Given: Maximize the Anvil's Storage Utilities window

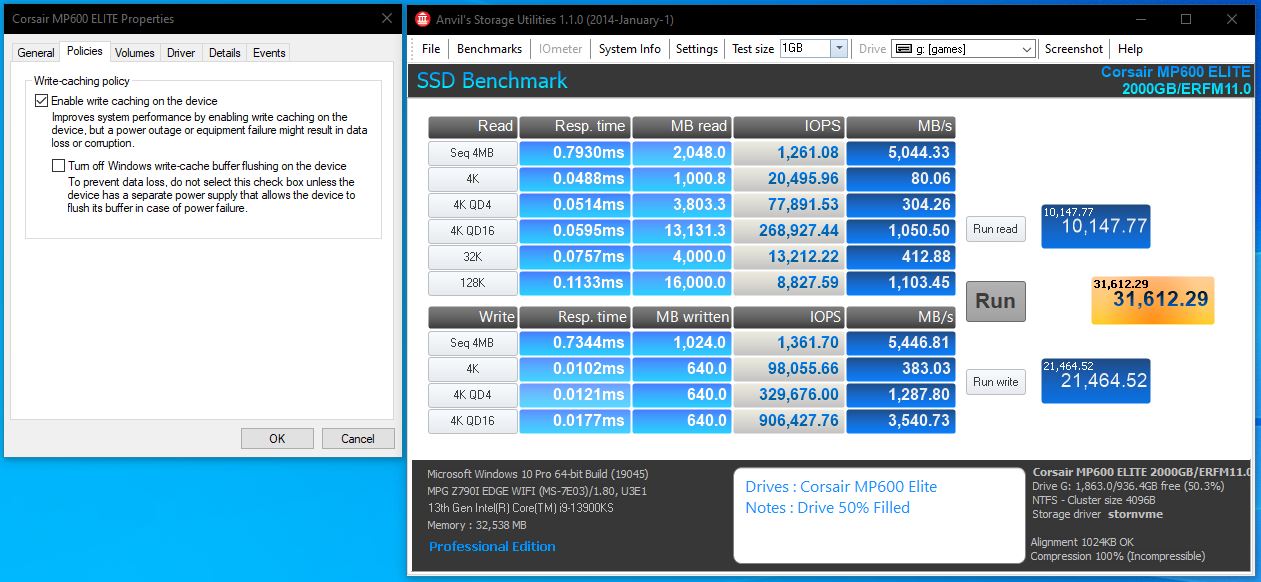Looking at the screenshot, I should coord(1186,19).
